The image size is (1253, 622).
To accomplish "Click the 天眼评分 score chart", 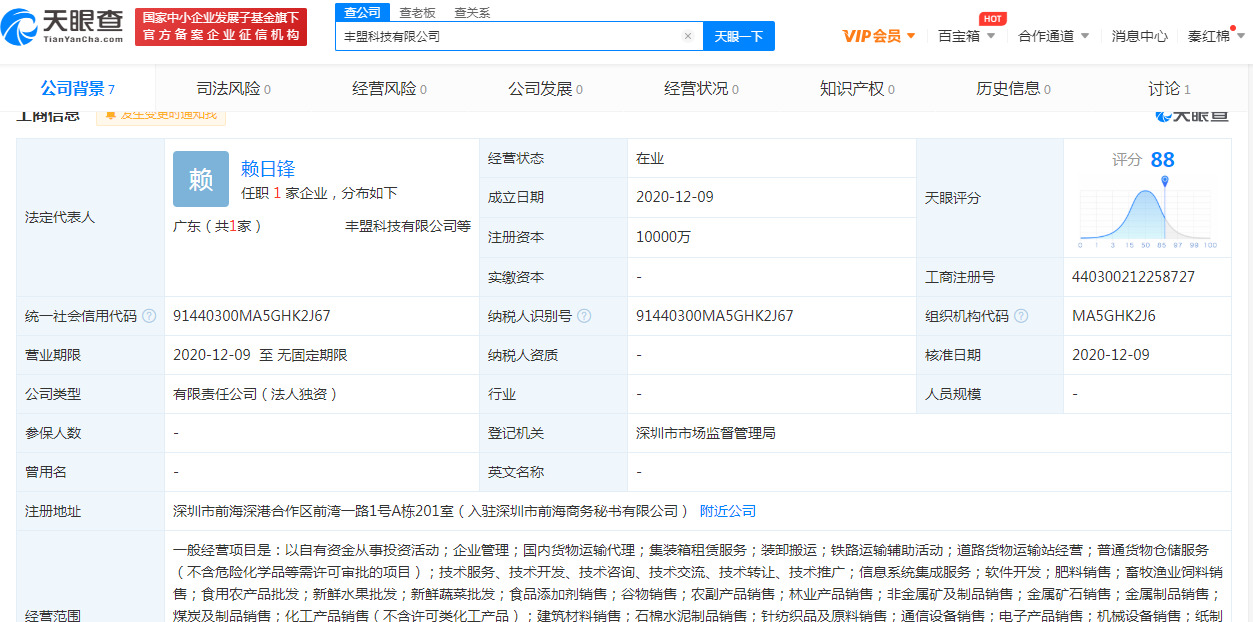I will tap(1148, 212).
